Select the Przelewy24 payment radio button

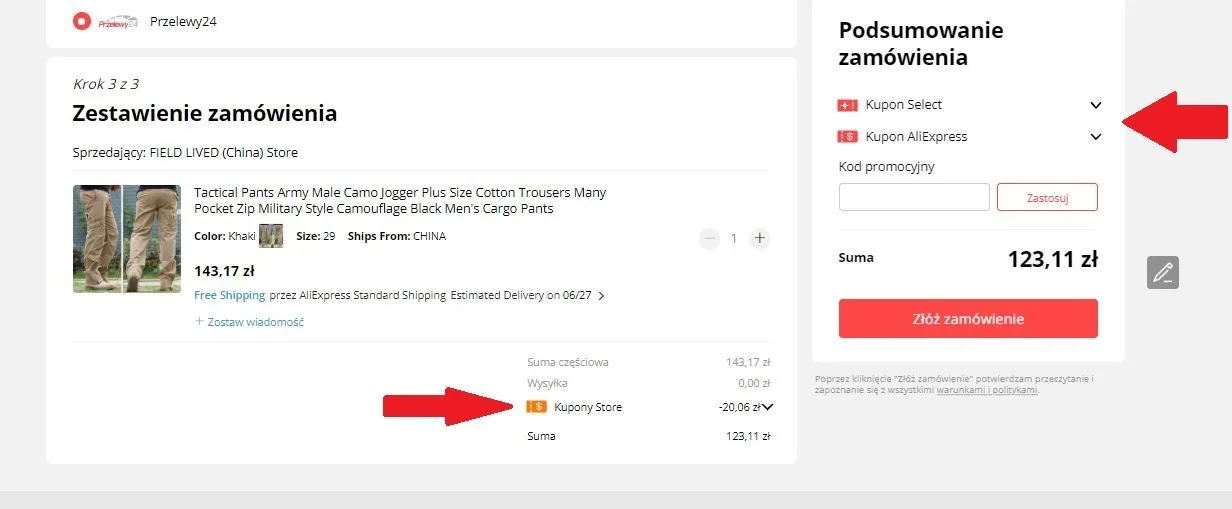coord(82,21)
